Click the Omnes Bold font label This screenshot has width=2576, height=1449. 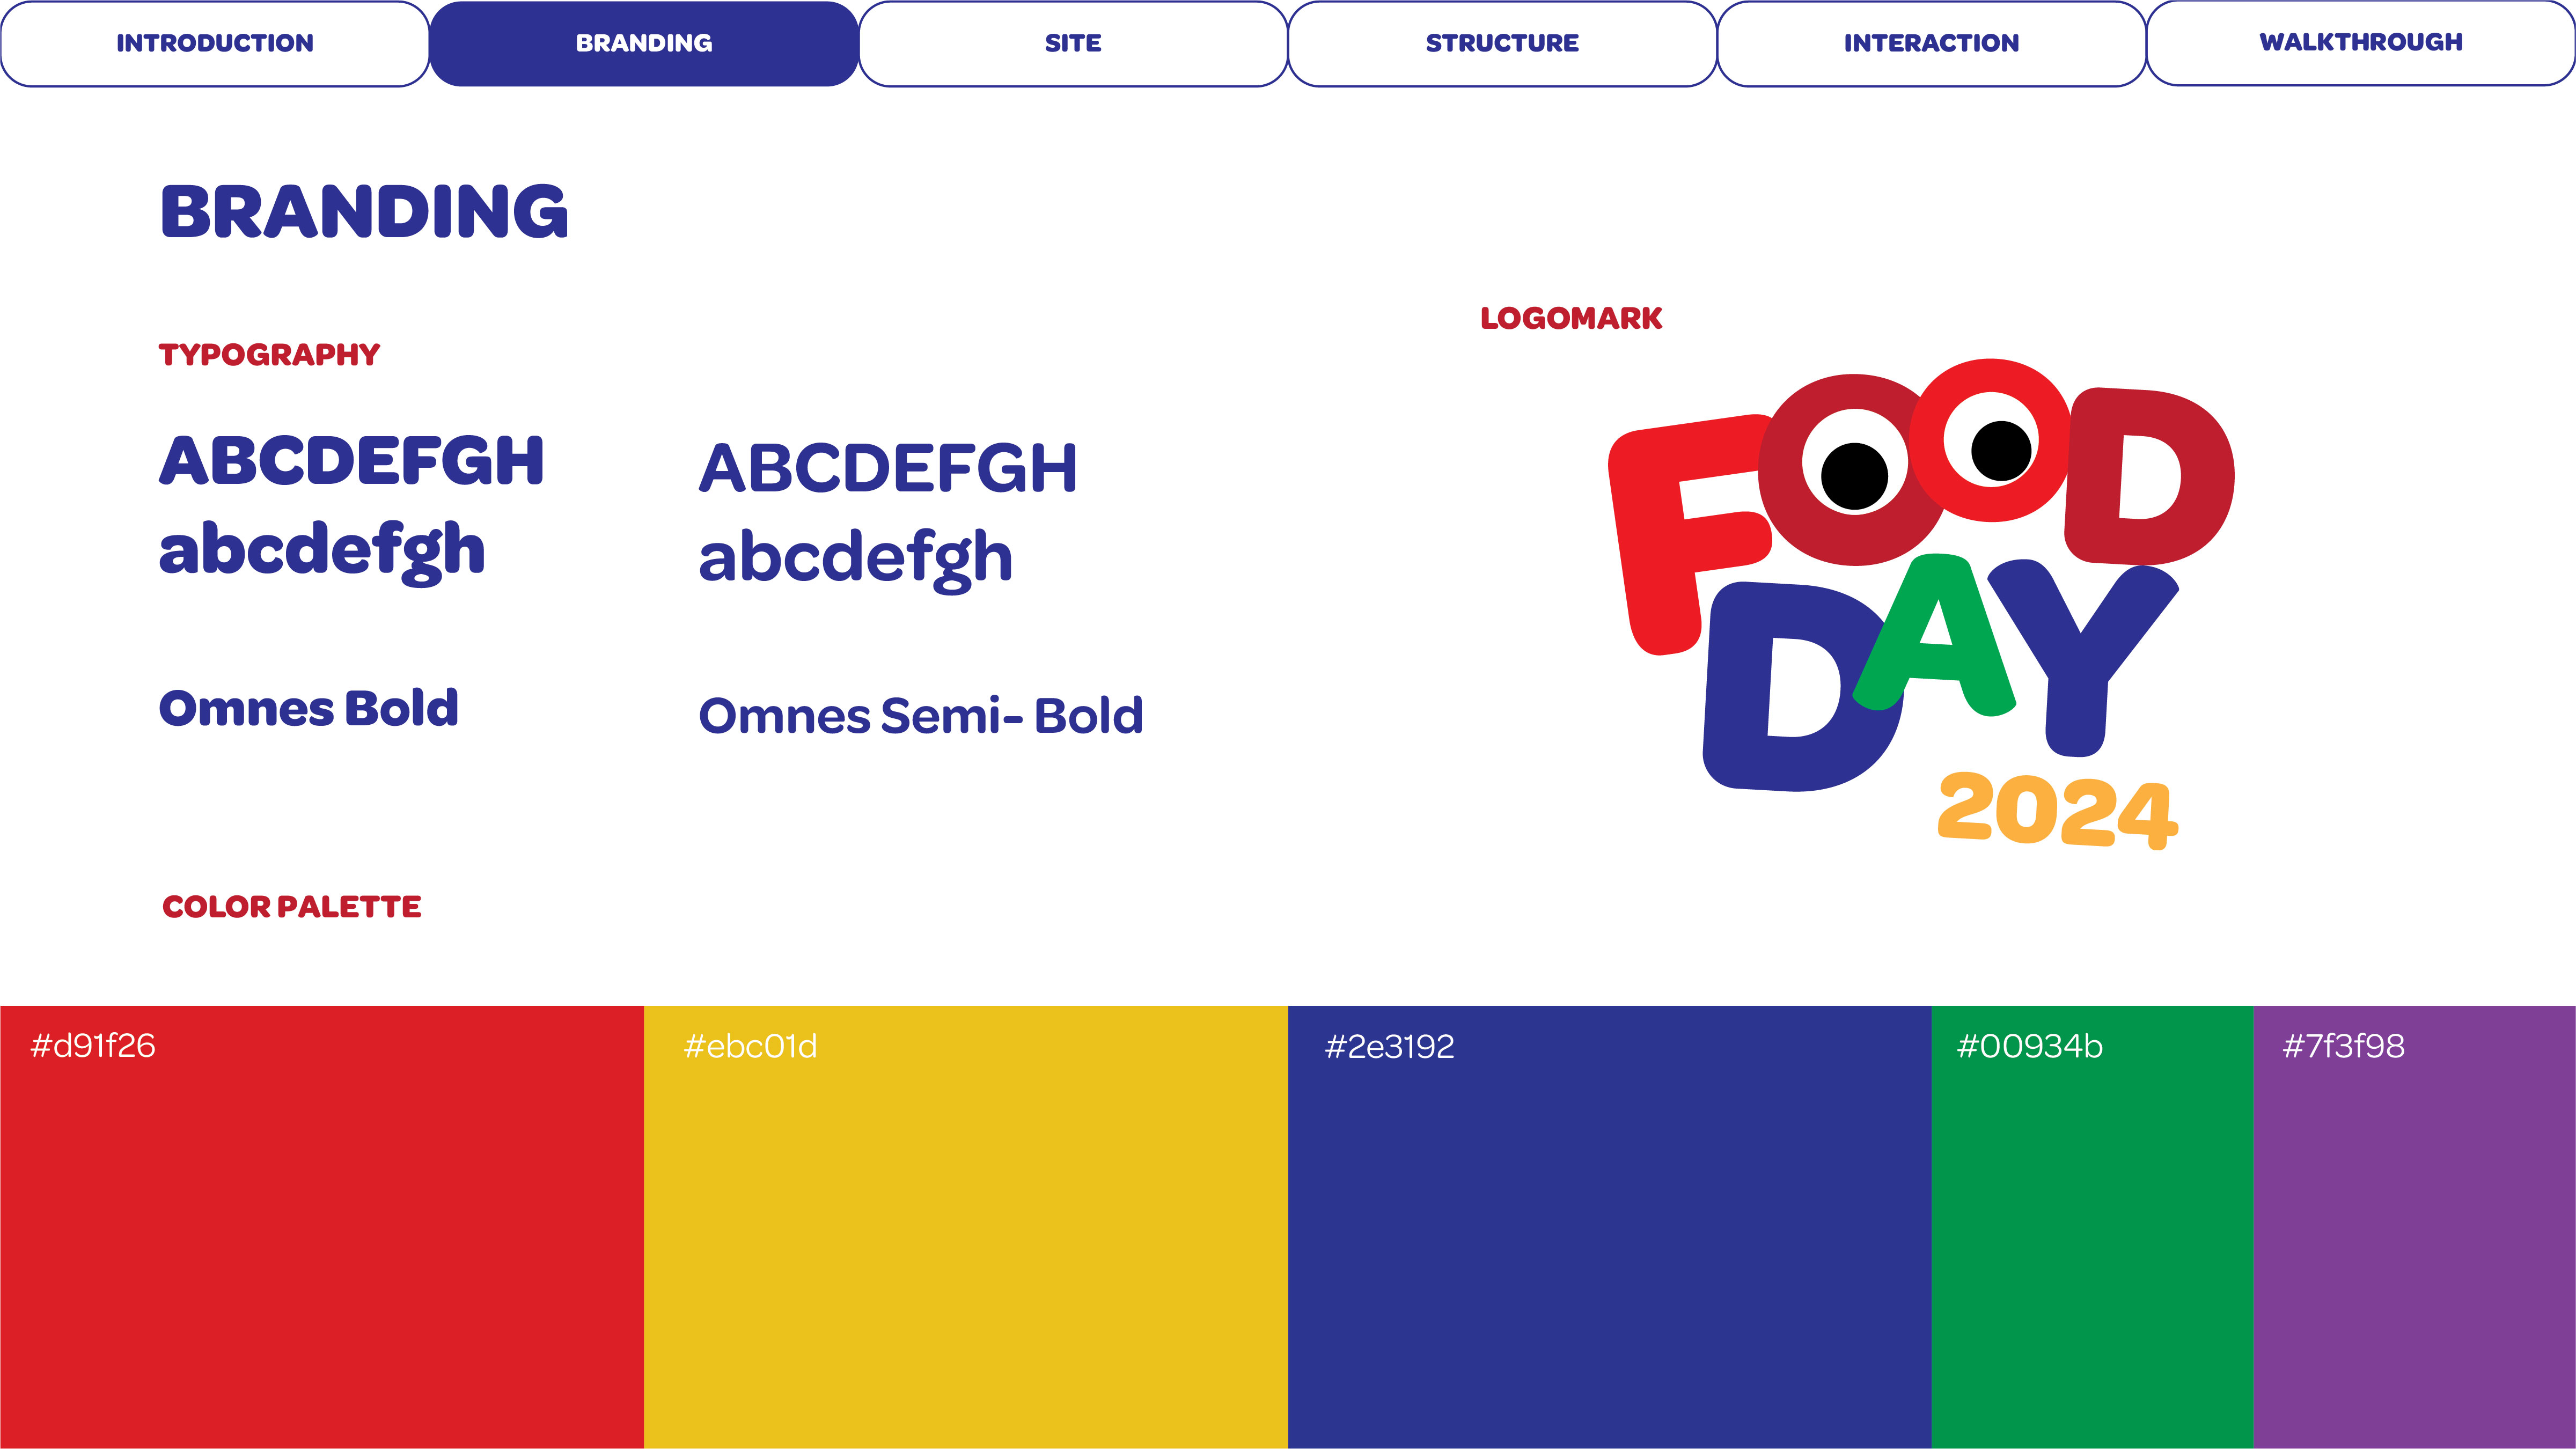coord(309,708)
